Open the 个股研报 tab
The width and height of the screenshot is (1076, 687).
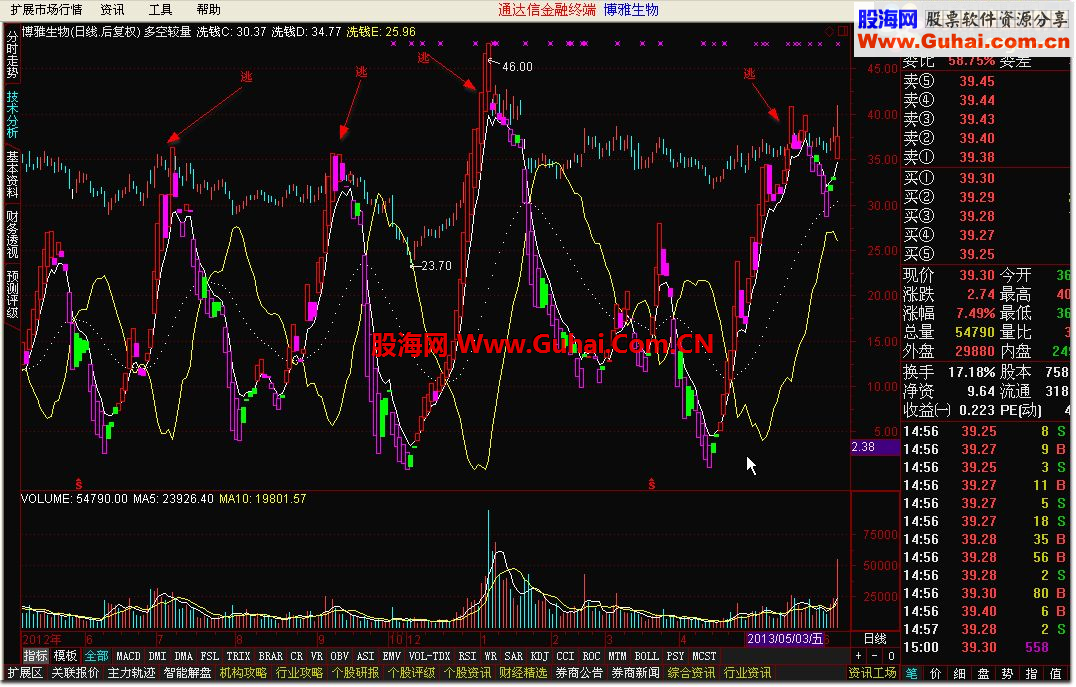(355, 673)
